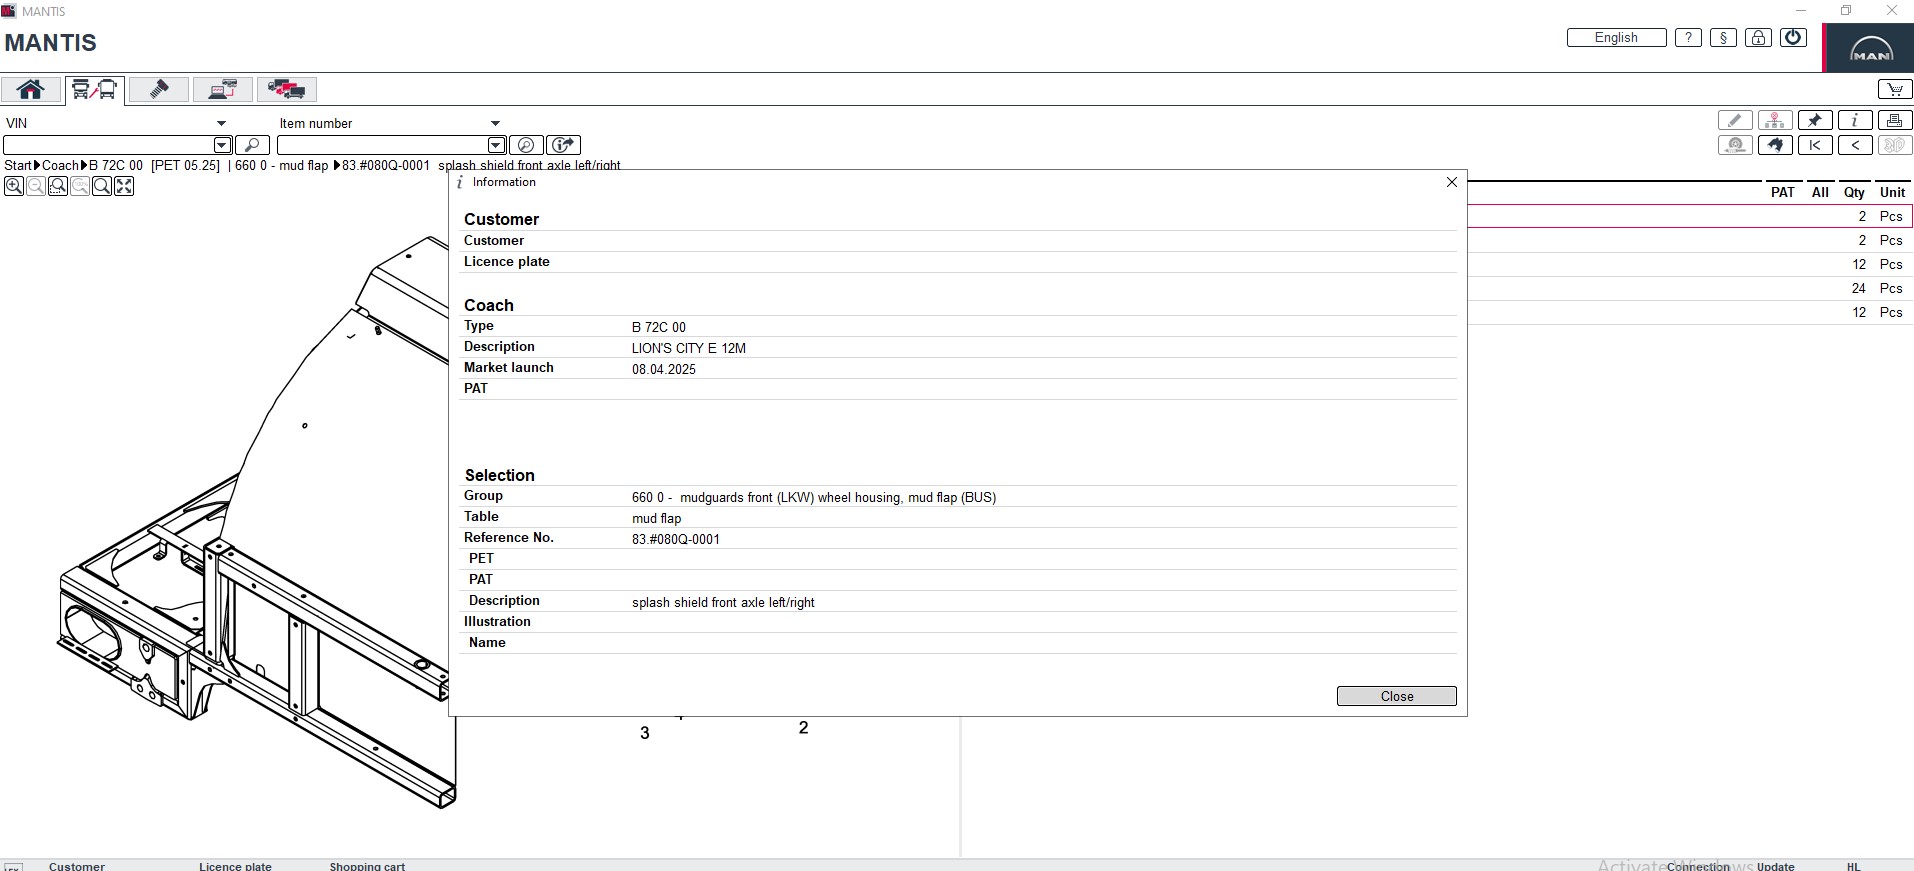Screen dimensions: 1914x871
Task: Click the Licence plate status bar entry
Action: coord(235,866)
